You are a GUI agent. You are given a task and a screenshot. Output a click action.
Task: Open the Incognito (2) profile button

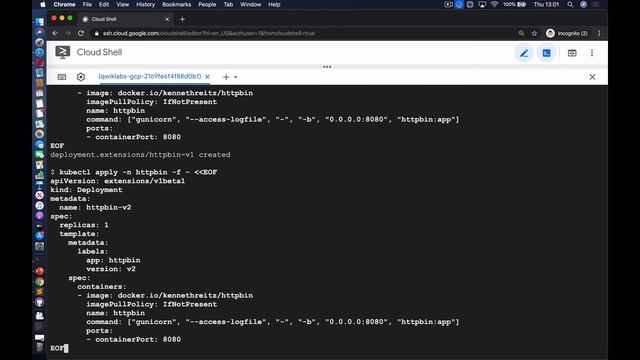point(567,33)
